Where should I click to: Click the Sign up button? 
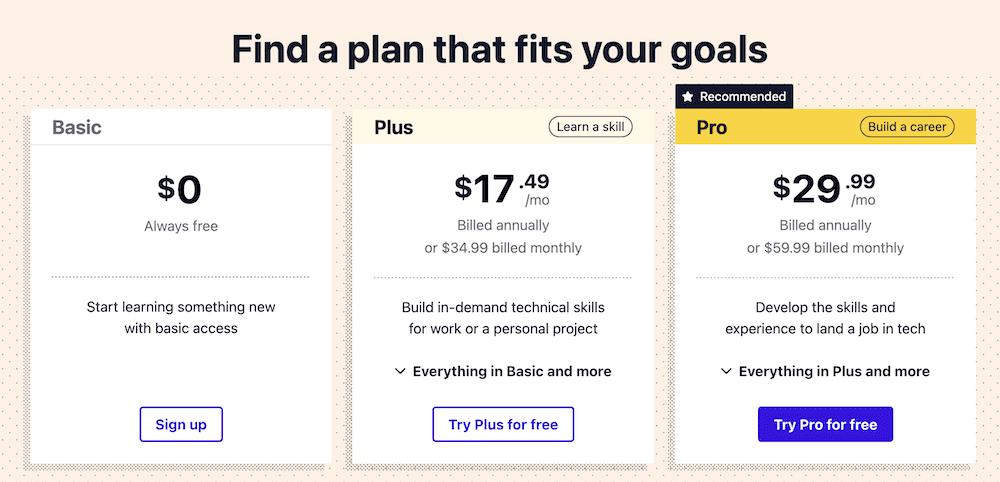pos(181,425)
